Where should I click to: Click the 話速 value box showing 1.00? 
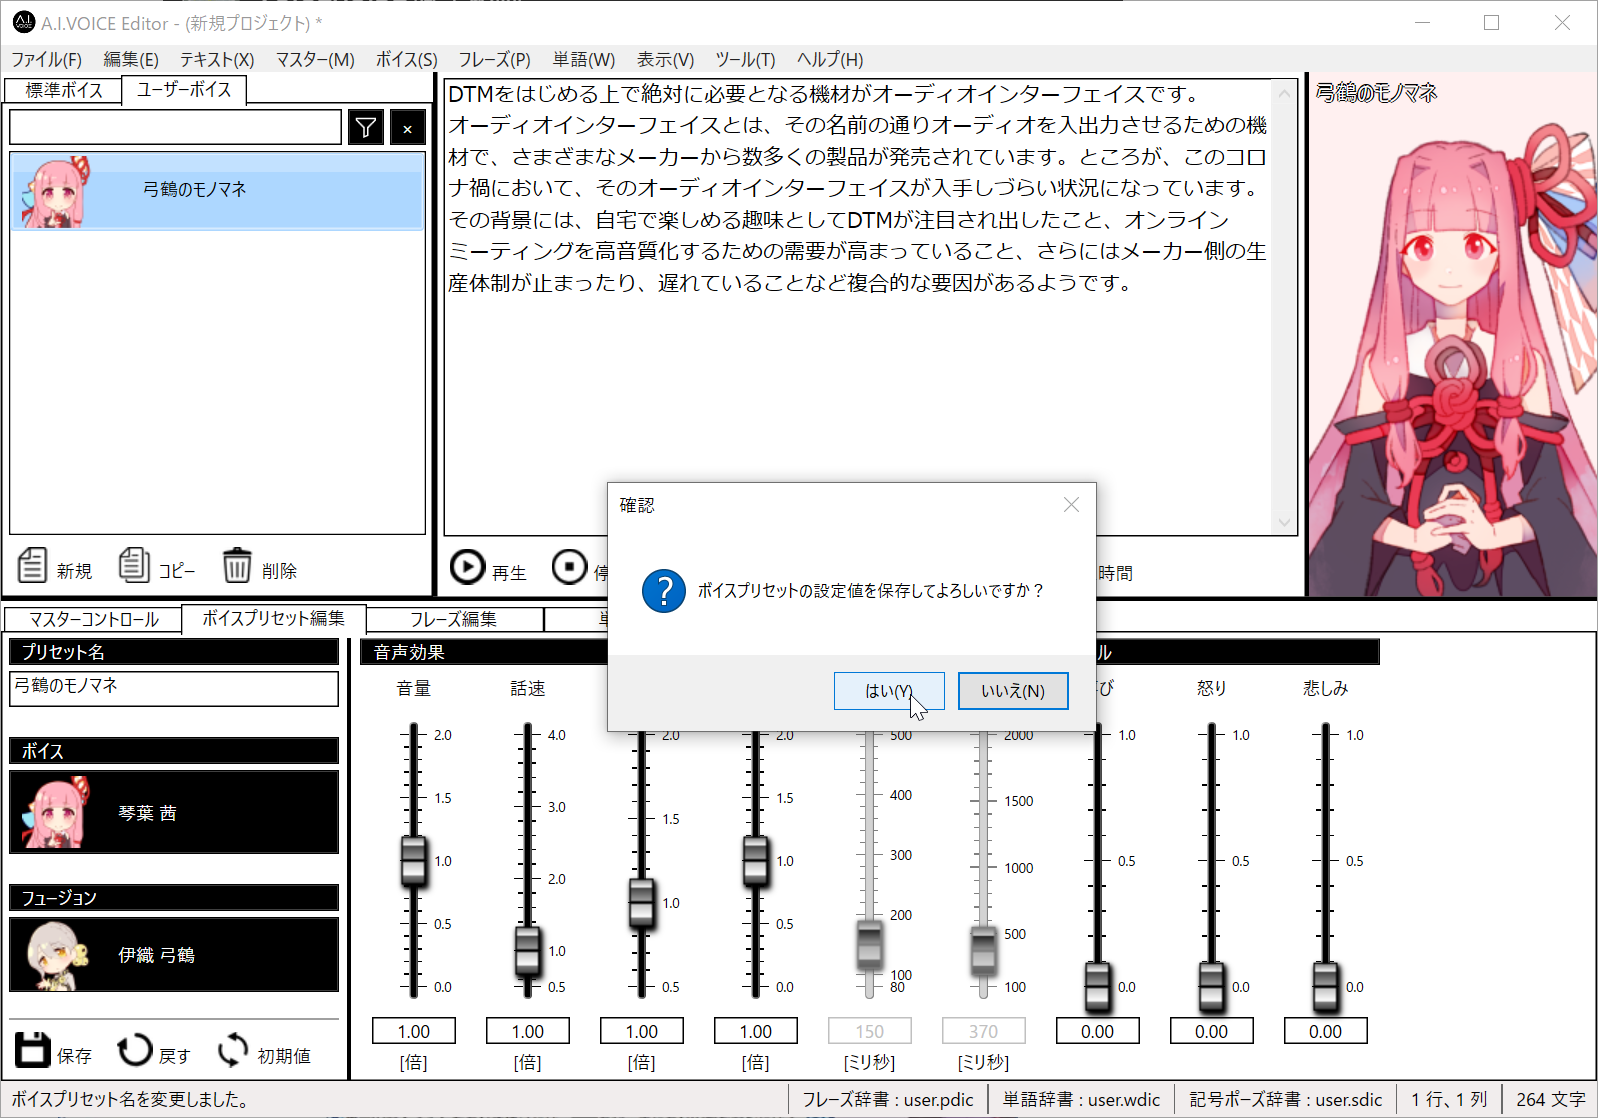(x=528, y=1031)
